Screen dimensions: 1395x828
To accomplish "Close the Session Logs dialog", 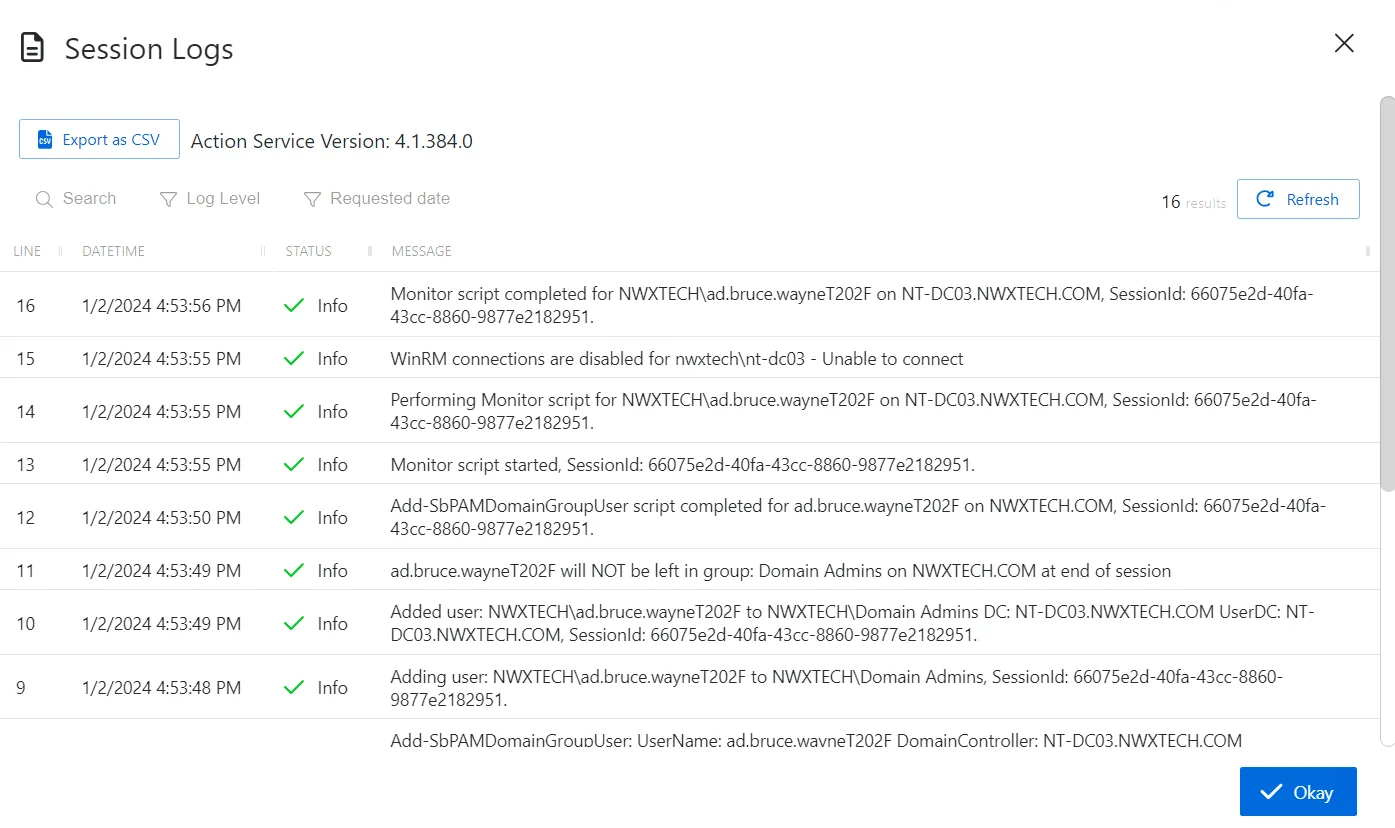I will pos(1344,43).
